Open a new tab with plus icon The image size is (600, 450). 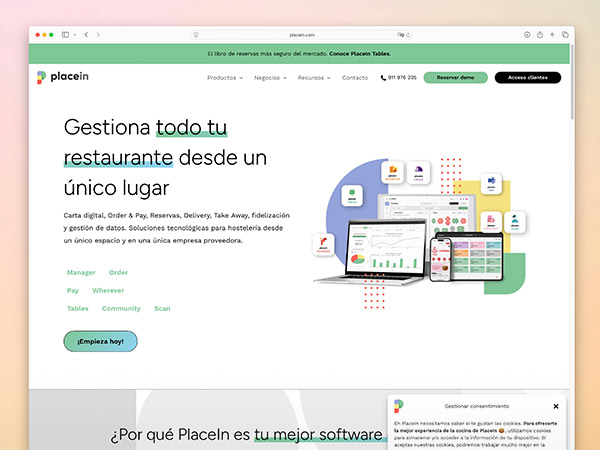coord(552,34)
